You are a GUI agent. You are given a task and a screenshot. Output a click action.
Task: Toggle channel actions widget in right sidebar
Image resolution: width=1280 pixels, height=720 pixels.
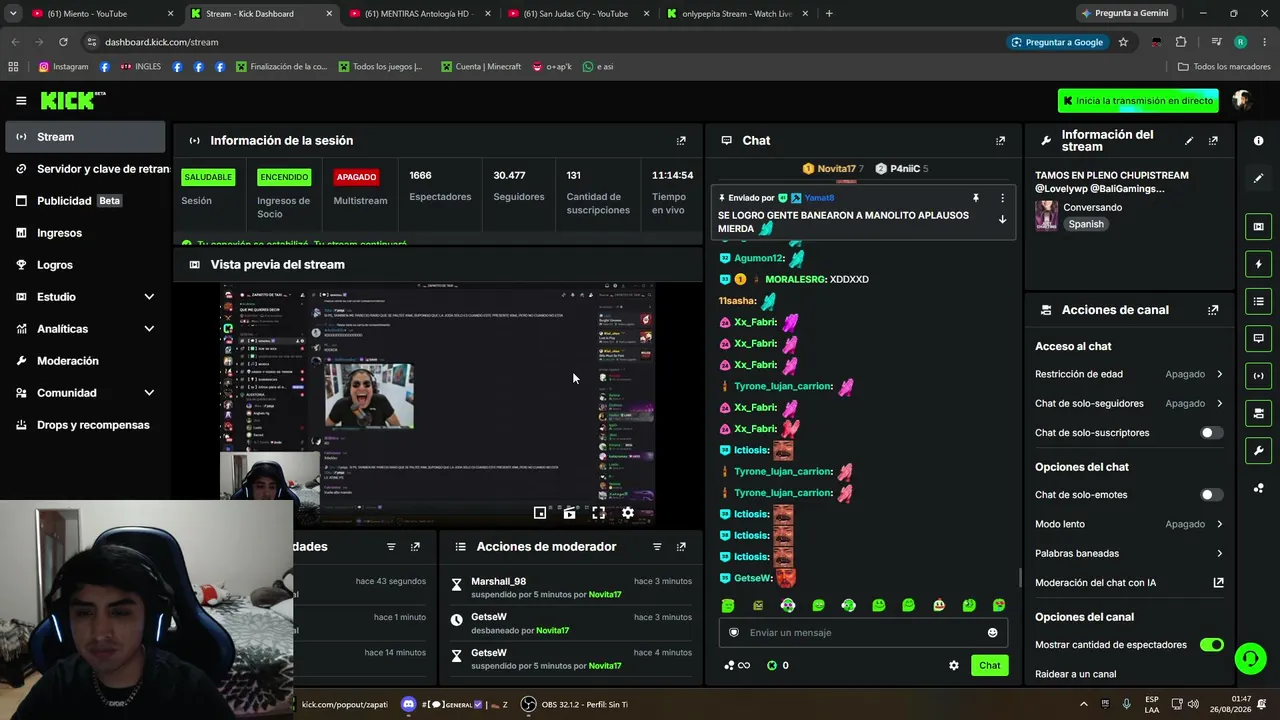[1258, 413]
